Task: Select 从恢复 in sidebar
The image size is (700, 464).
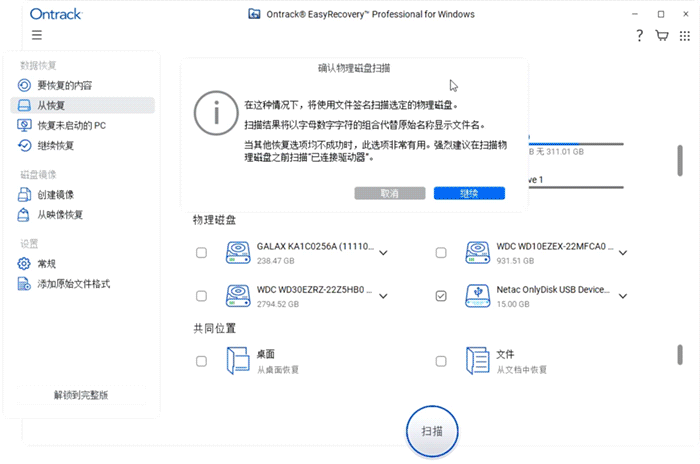Action: click(83, 105)
